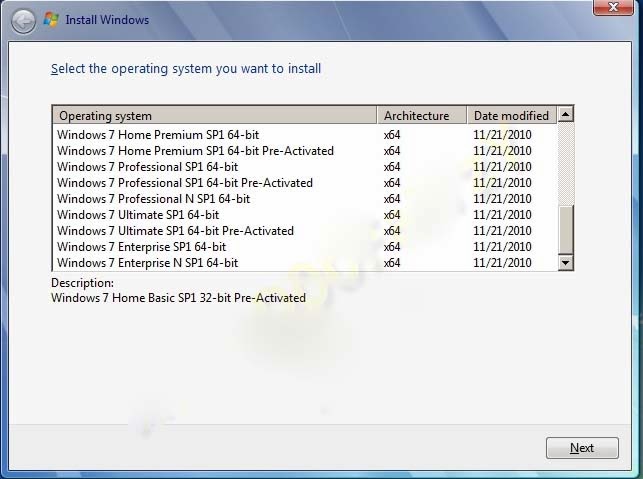Screen dimensions: 643x479
Task: Click the Install Windows title text
Action: [107, 20]
